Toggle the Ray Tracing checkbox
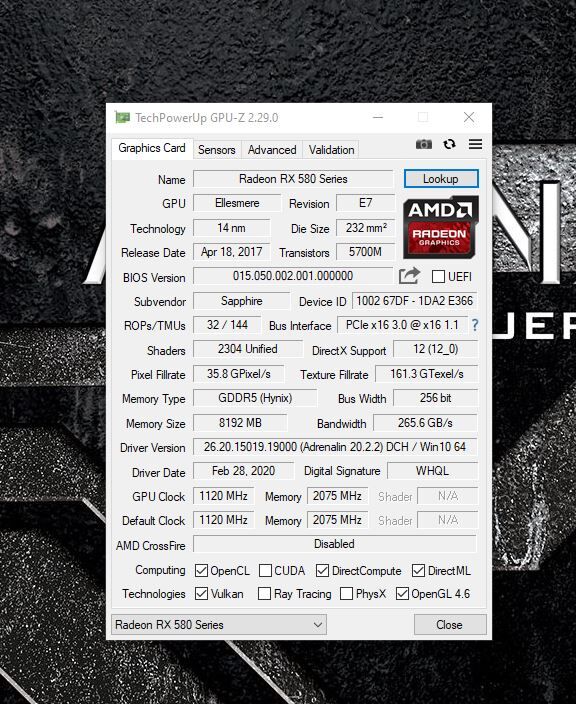Screen dimensions: 576x704 [x=264, y=594]
